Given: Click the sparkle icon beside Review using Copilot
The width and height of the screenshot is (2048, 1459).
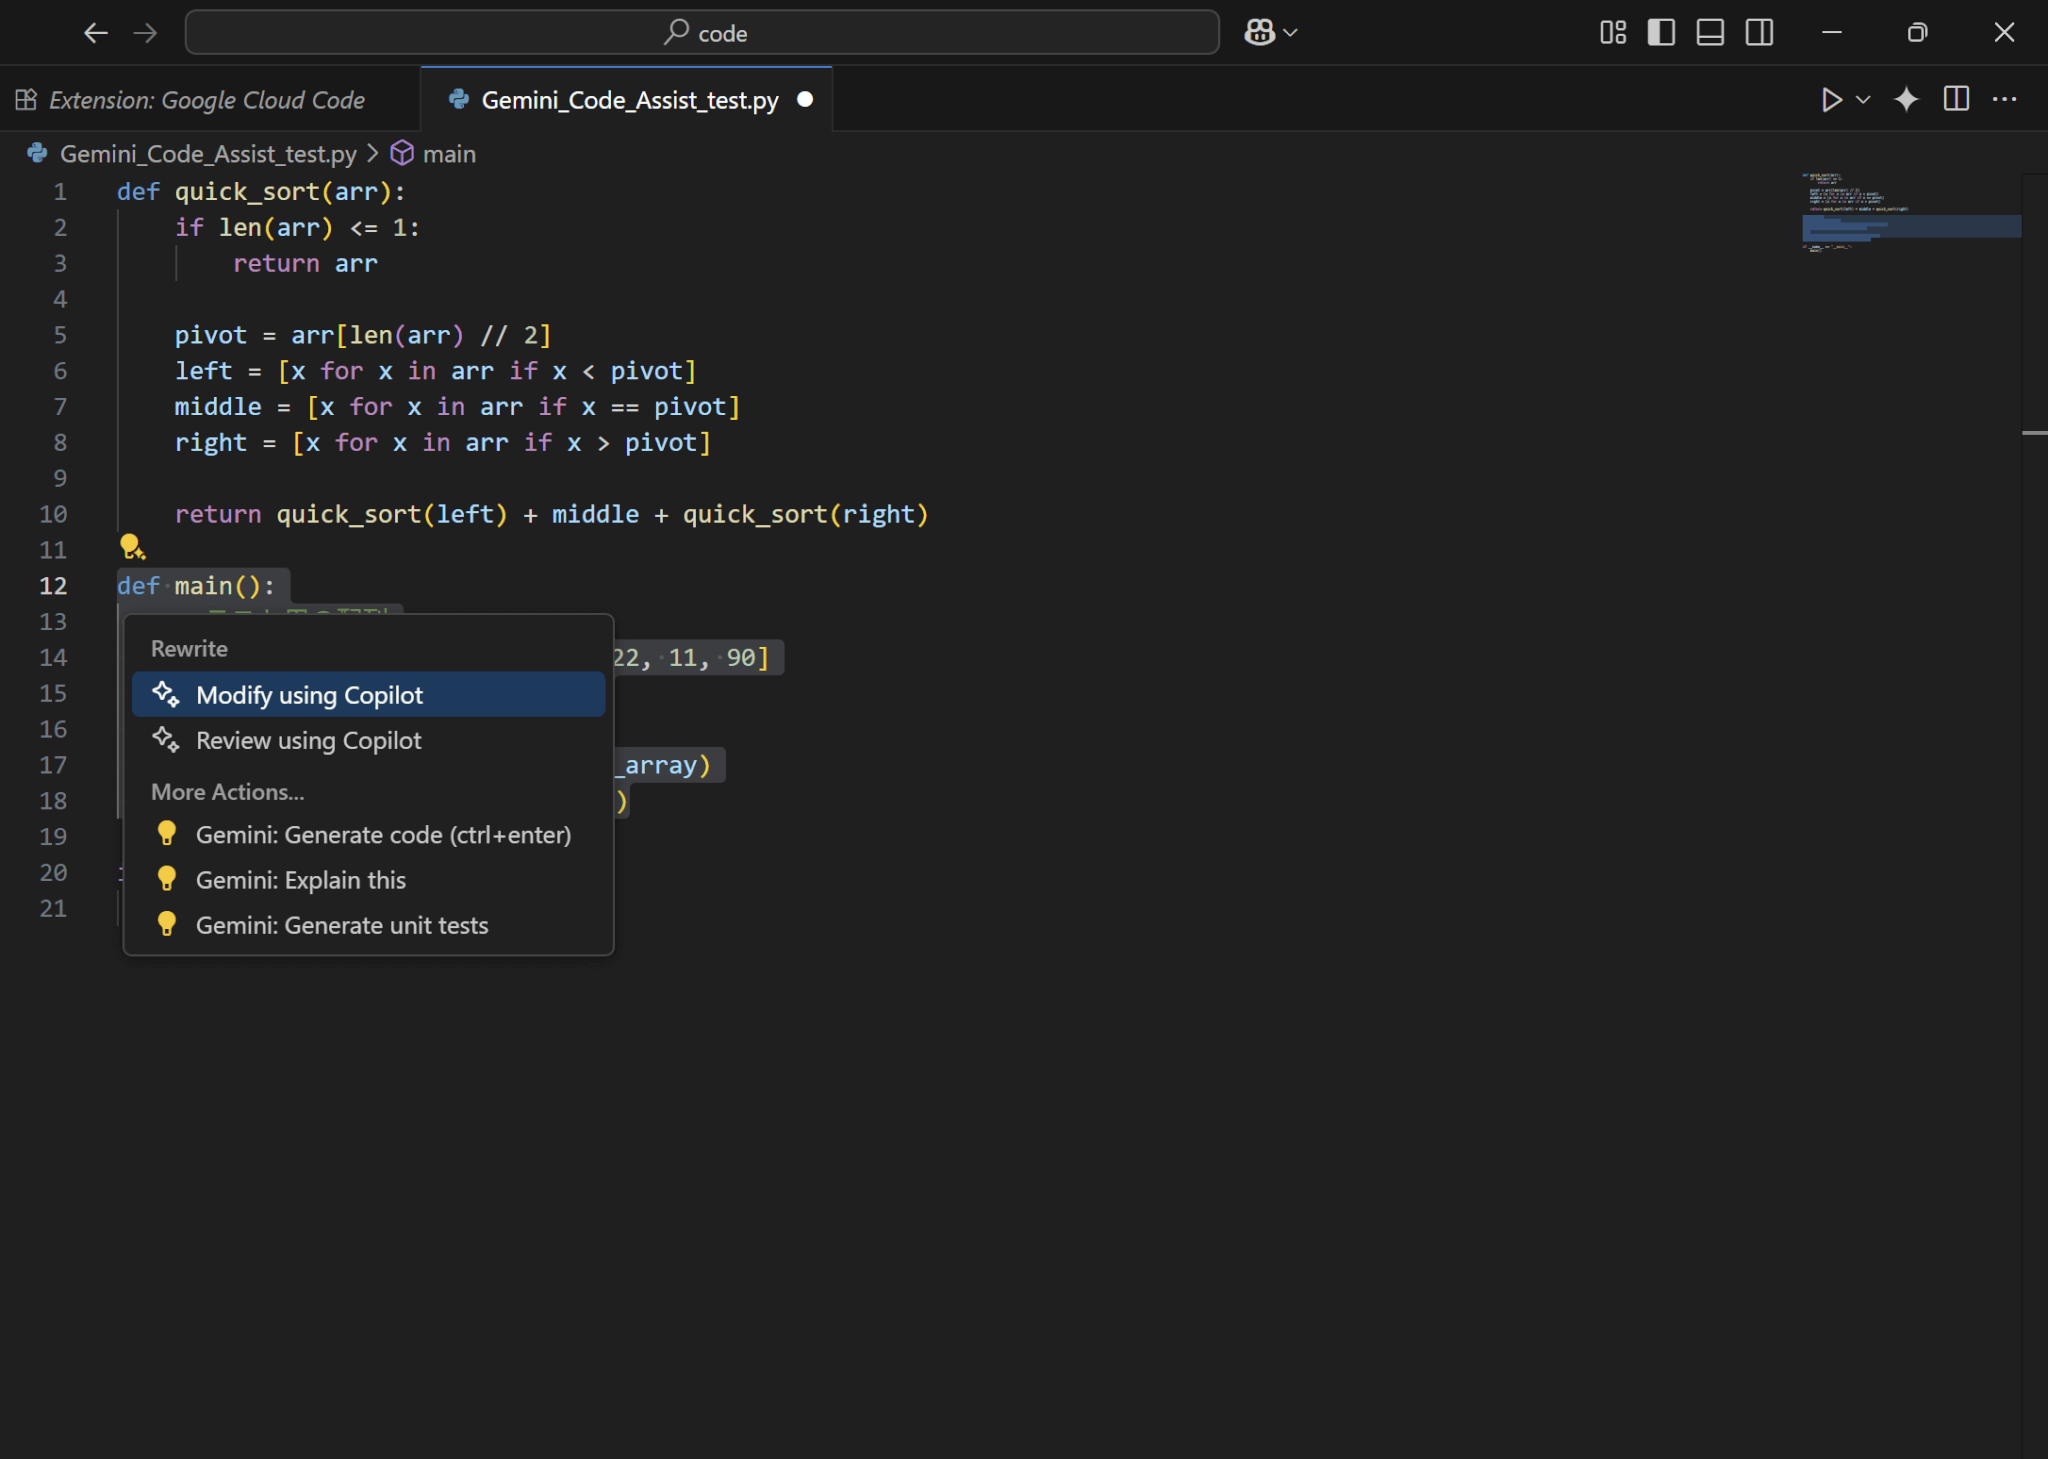Looking at the screenshot, I should (x=166, y=739).
